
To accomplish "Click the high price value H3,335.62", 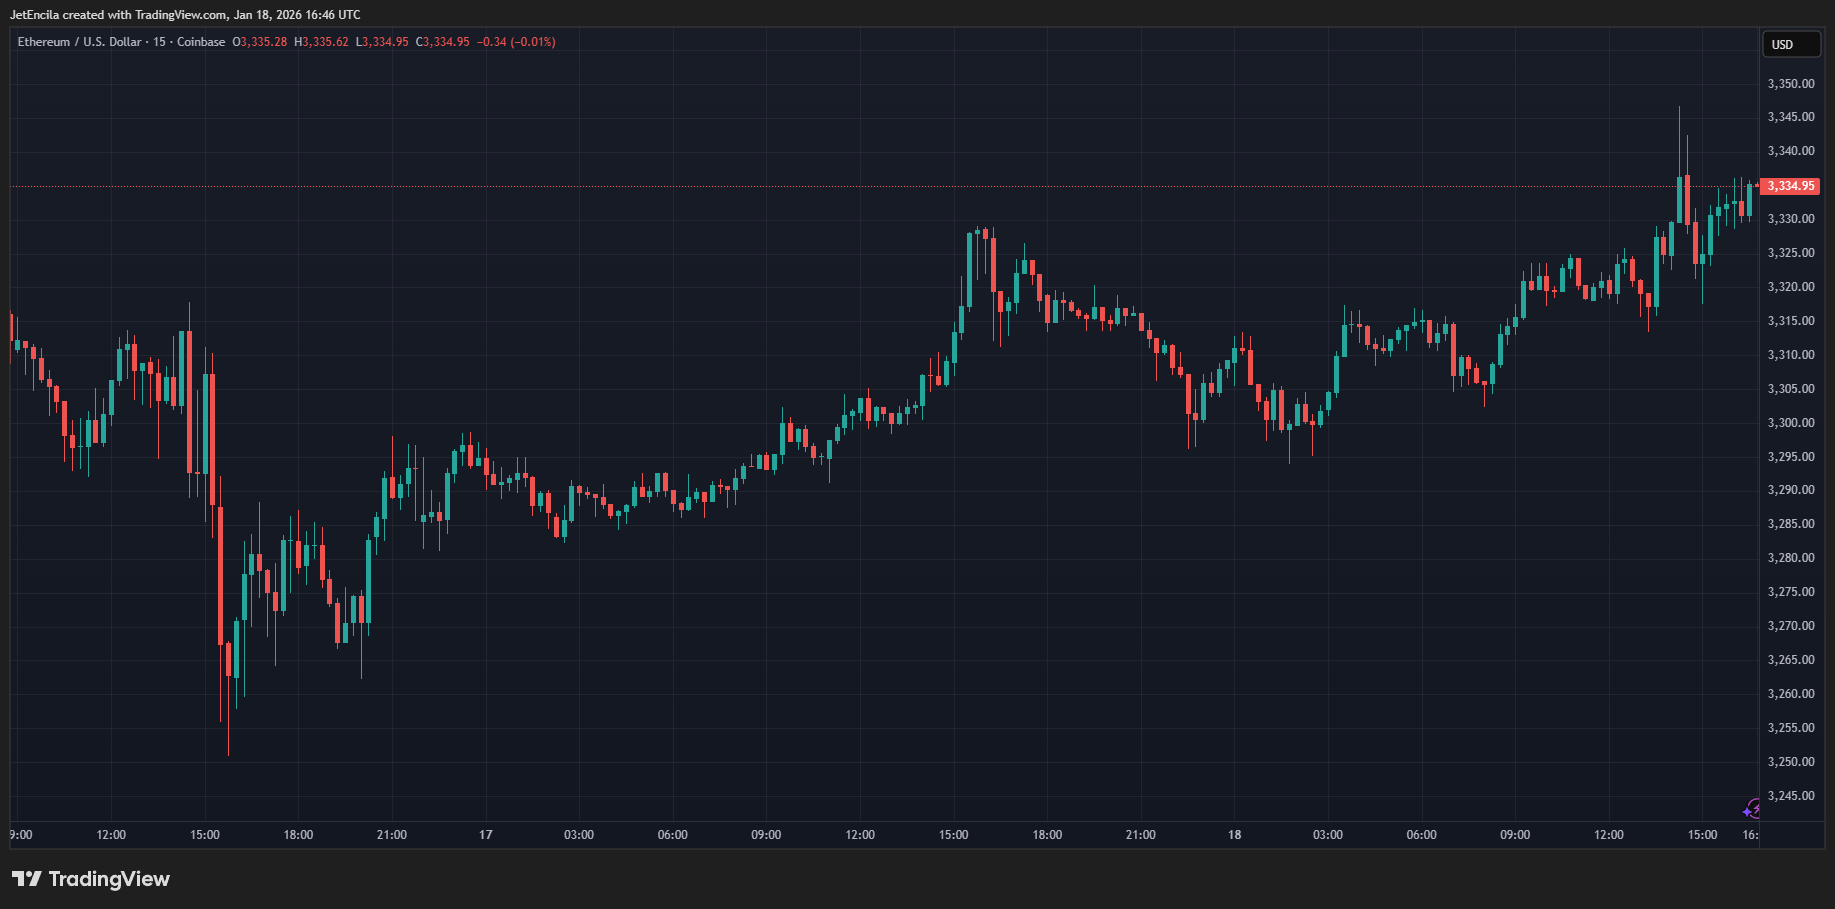I will coord(322,42).
